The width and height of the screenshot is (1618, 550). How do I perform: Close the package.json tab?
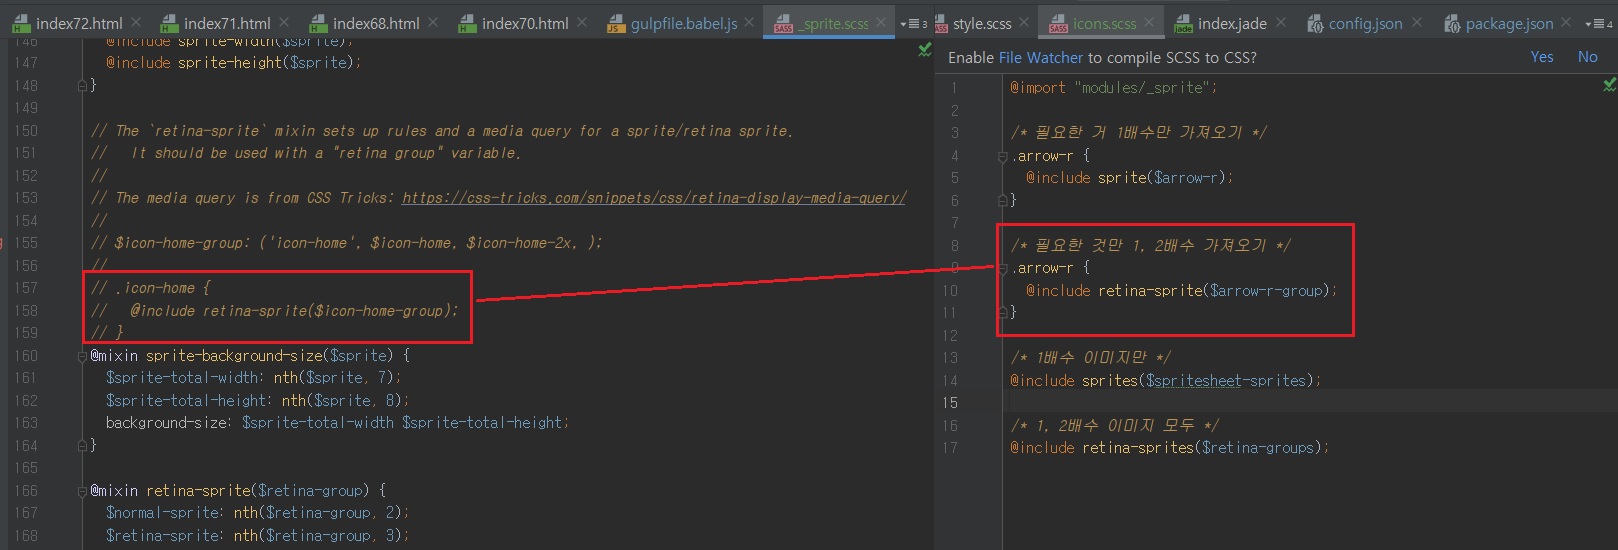click(1566, 22)
